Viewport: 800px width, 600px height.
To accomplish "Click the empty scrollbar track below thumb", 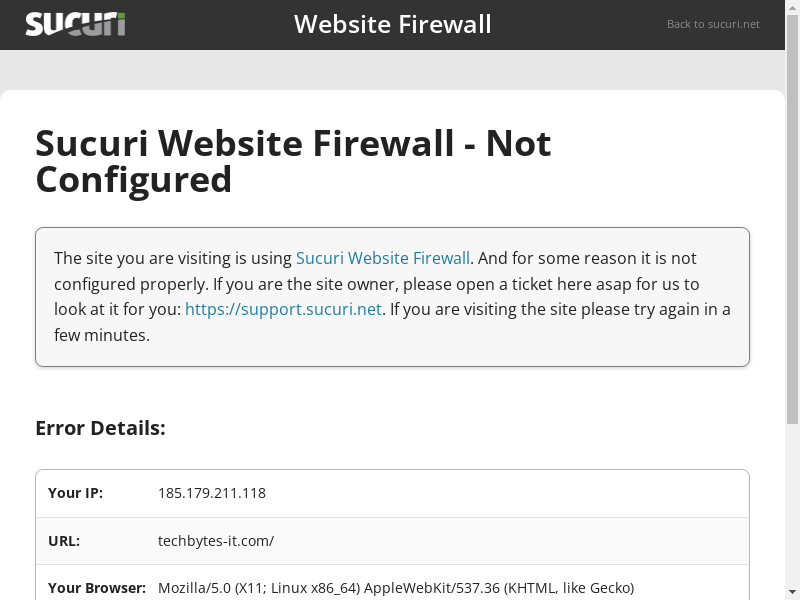I will click(x=792, y=505).
